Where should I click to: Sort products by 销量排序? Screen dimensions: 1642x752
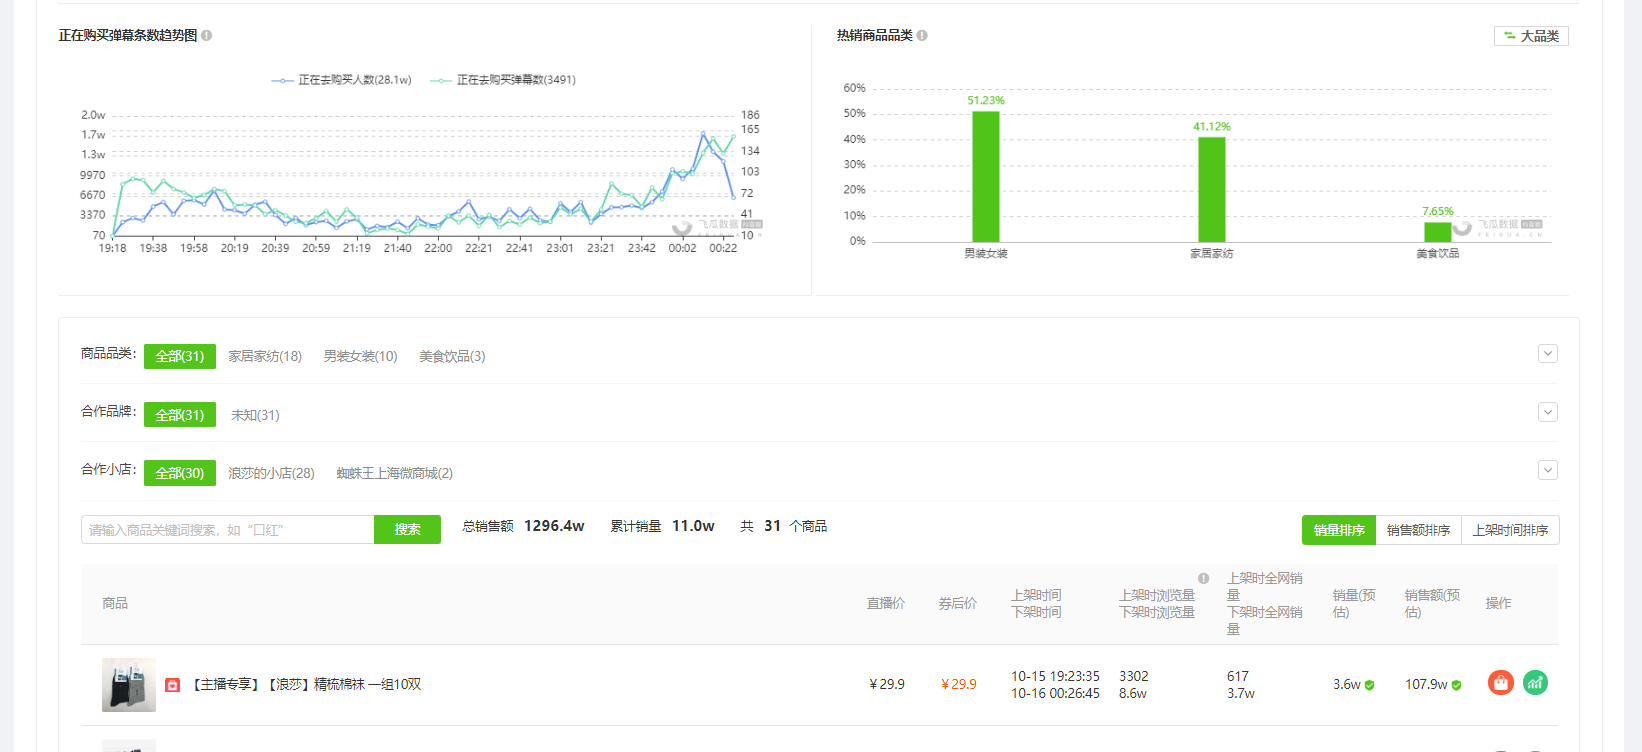tap(1339, 530)
